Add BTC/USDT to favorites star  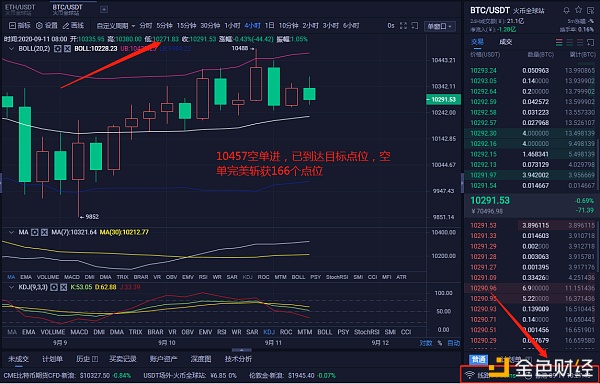579,10
